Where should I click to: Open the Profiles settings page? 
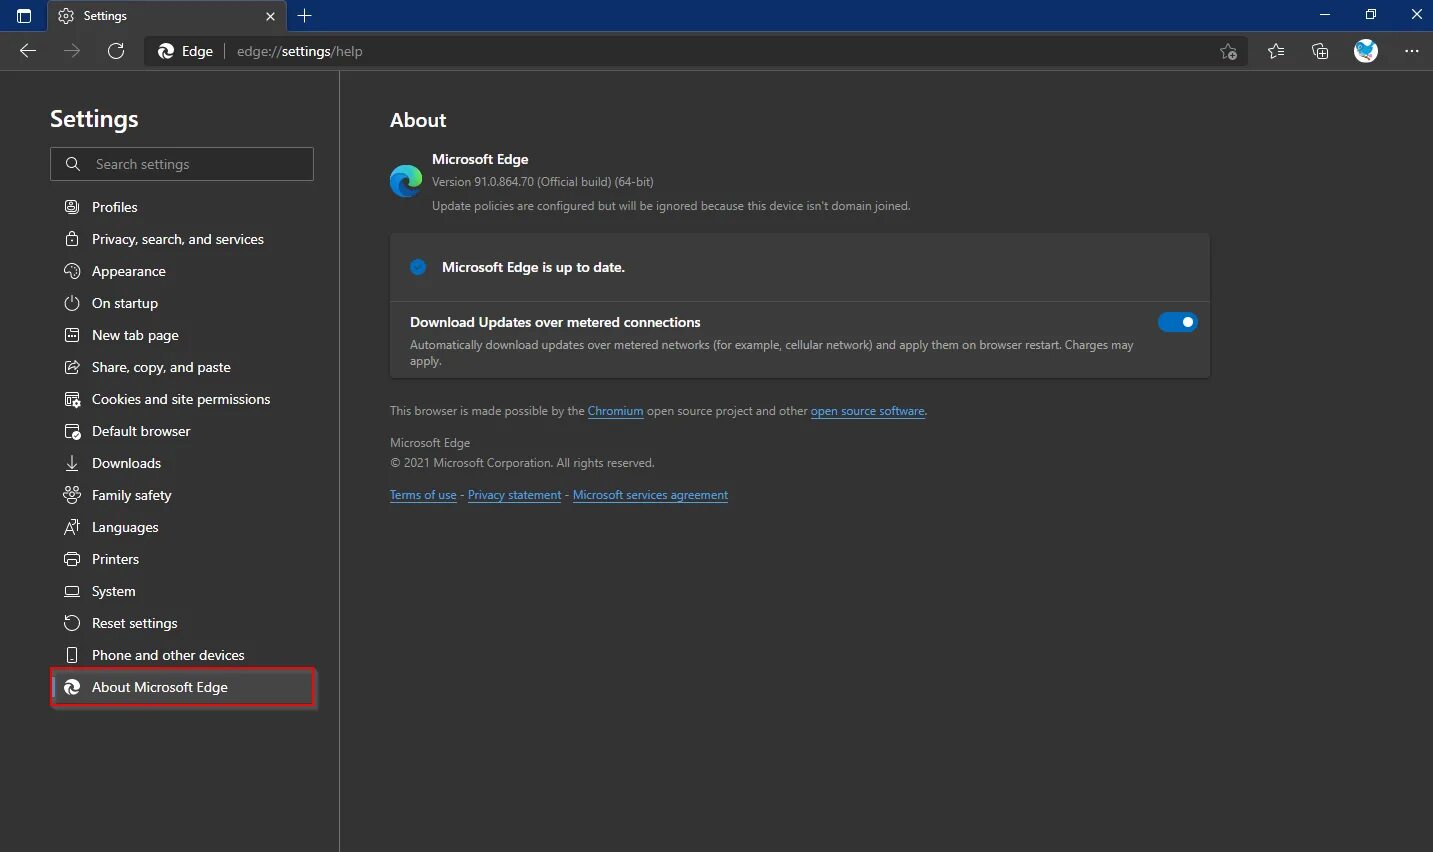coord(182,207)
